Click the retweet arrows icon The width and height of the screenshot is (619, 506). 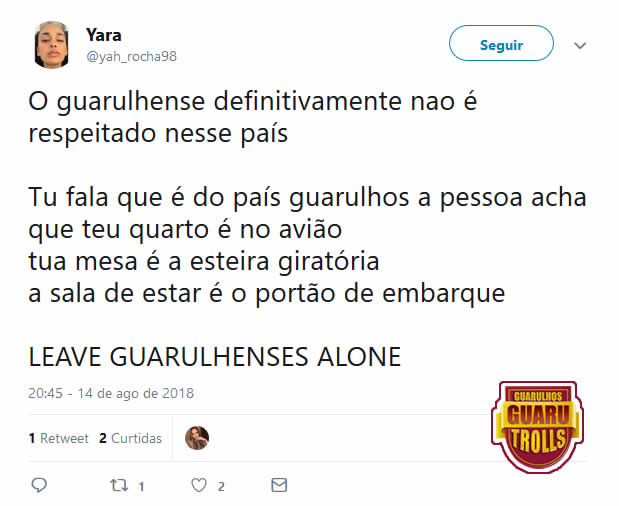[119, 485]
